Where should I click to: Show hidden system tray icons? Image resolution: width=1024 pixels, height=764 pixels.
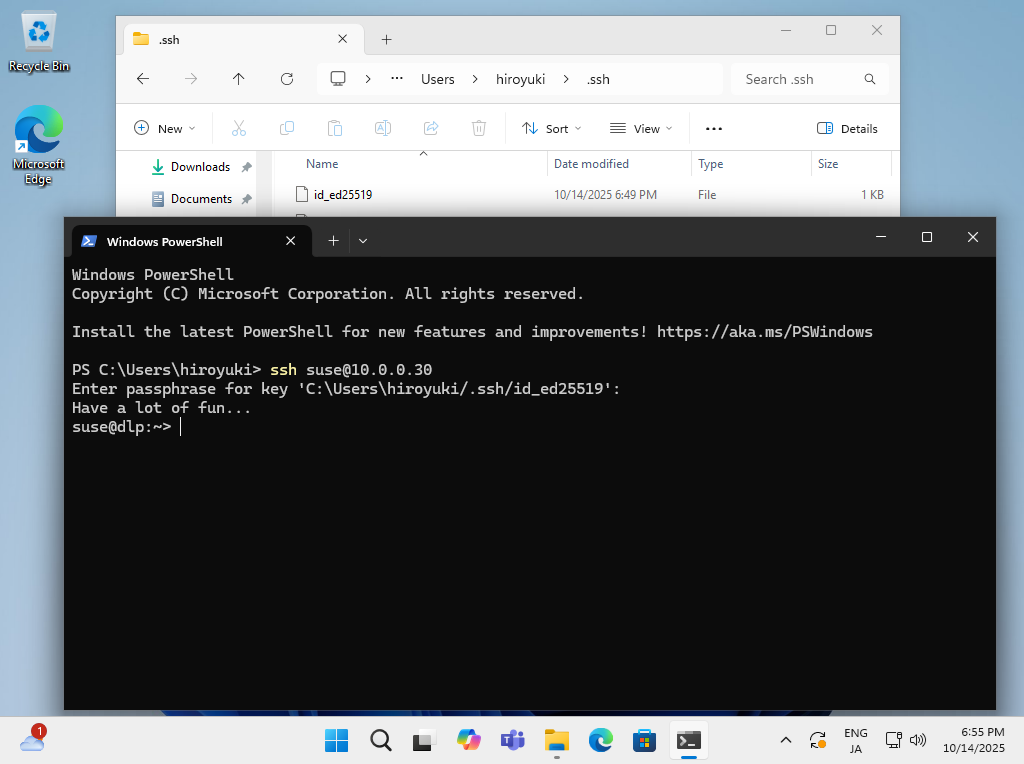click(x=786, y=740)
